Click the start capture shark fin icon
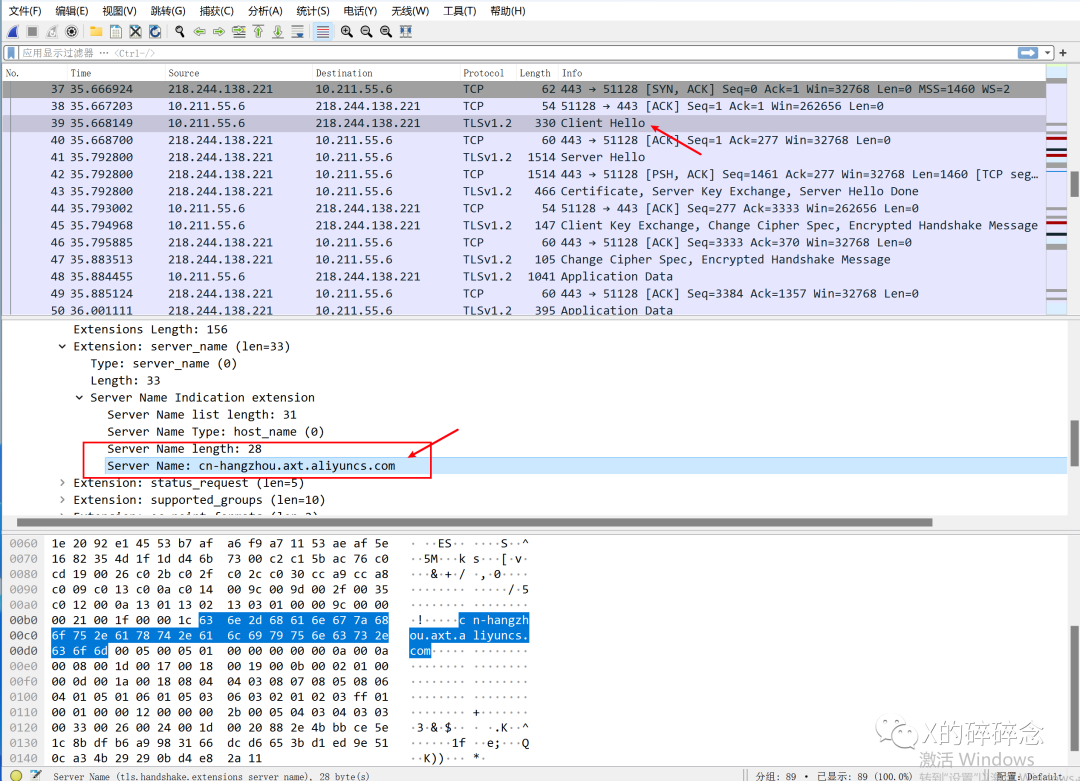This screenshot has height=781, width=1080. (x=13, y=32)
